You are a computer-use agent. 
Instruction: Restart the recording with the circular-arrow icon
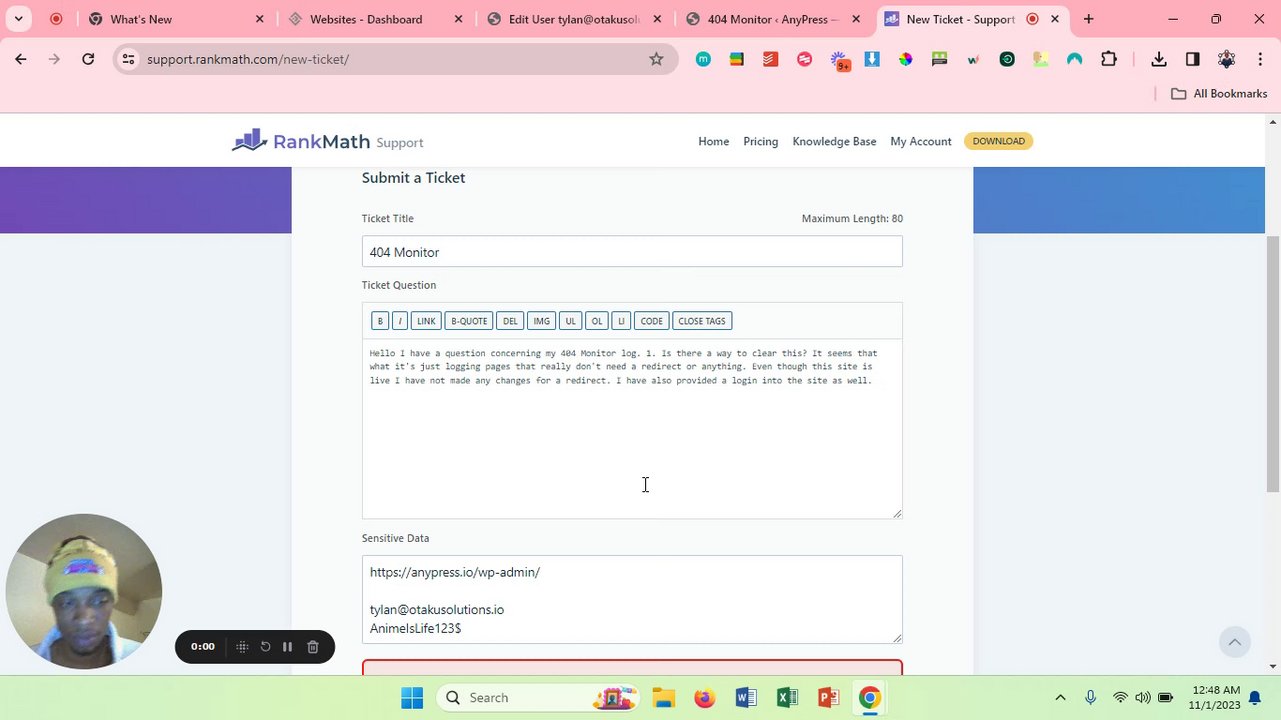[x=265, y=647]
